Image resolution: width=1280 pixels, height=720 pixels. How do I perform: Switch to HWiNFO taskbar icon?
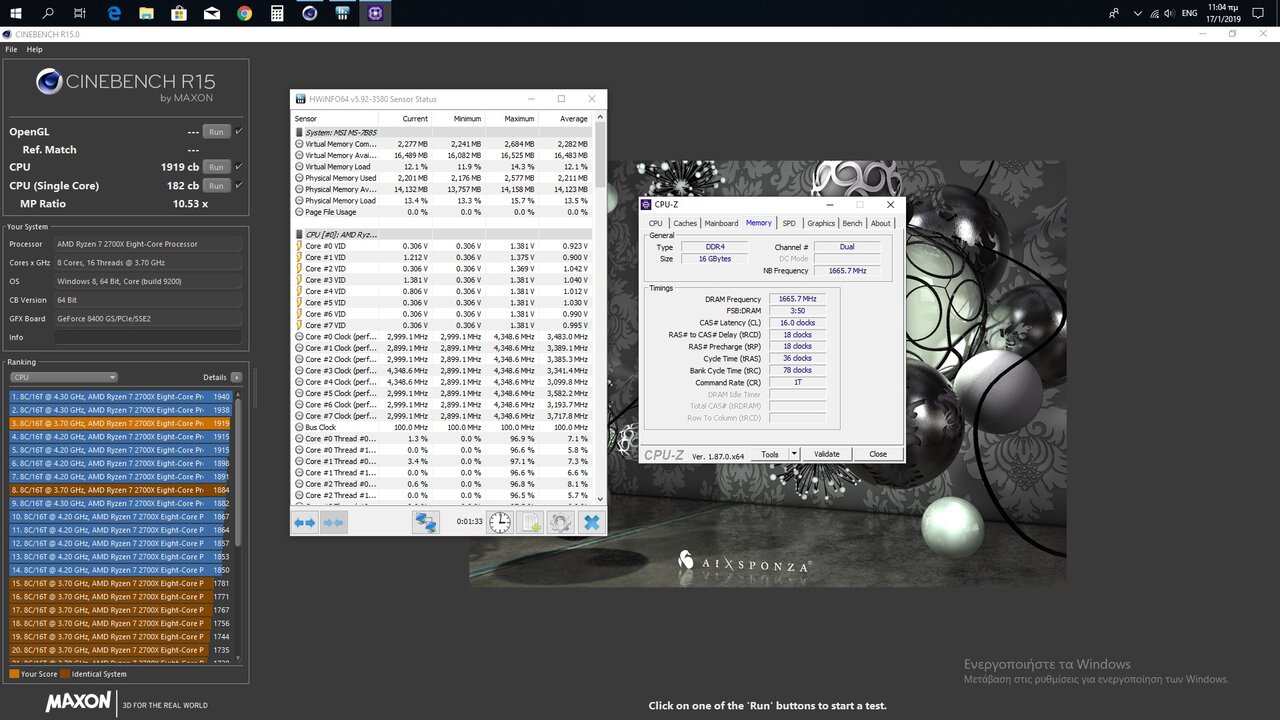click(343, 13)
